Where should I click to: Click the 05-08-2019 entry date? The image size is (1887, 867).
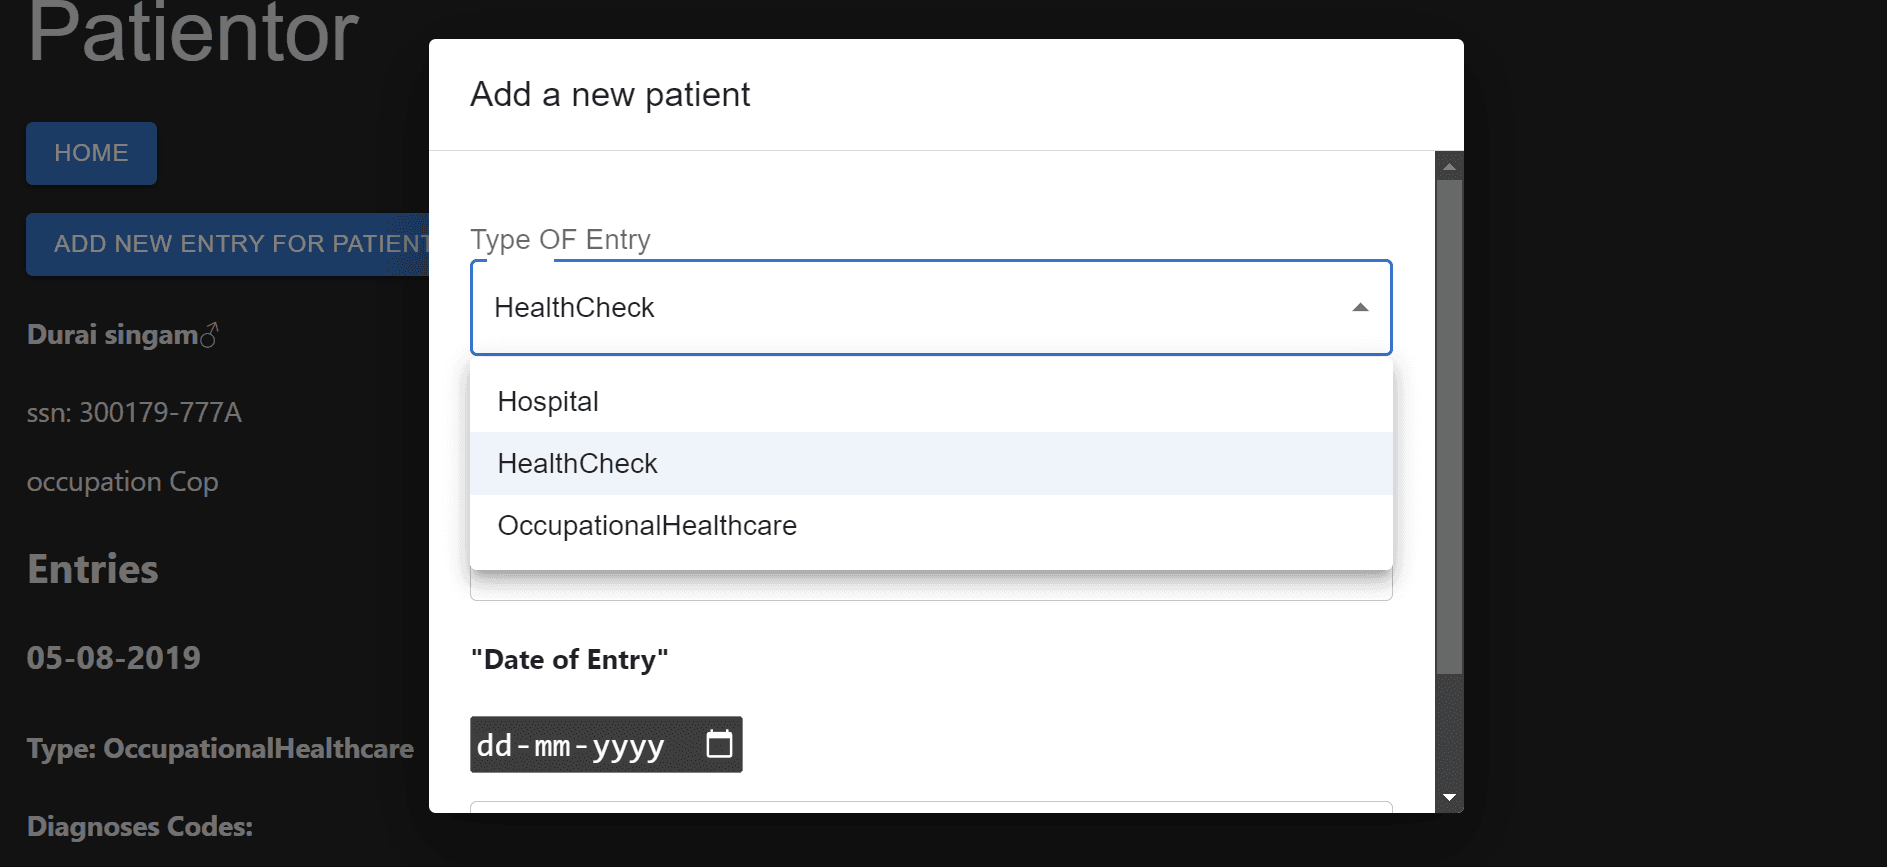113,657
